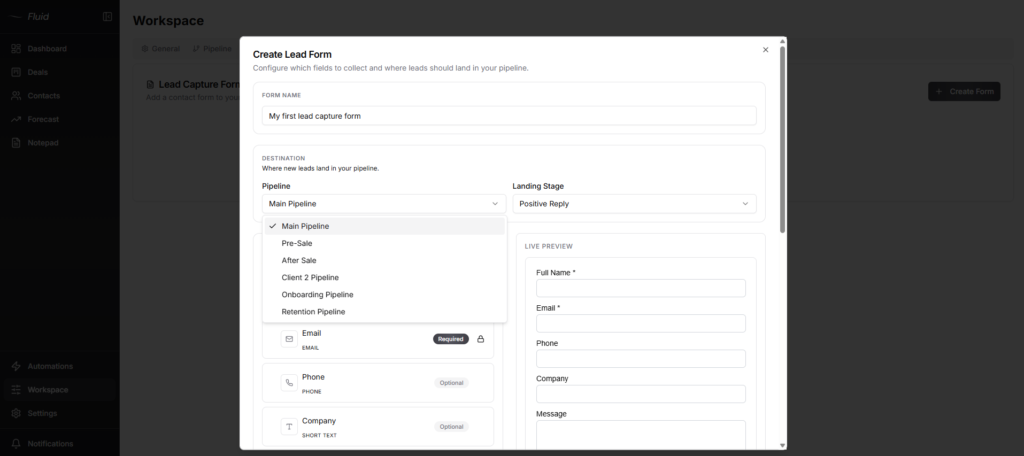Go to Deals sidebar icon
The width and height of the screenshot is (1024, 456).
pyautogui.click(x=16, y=73)
